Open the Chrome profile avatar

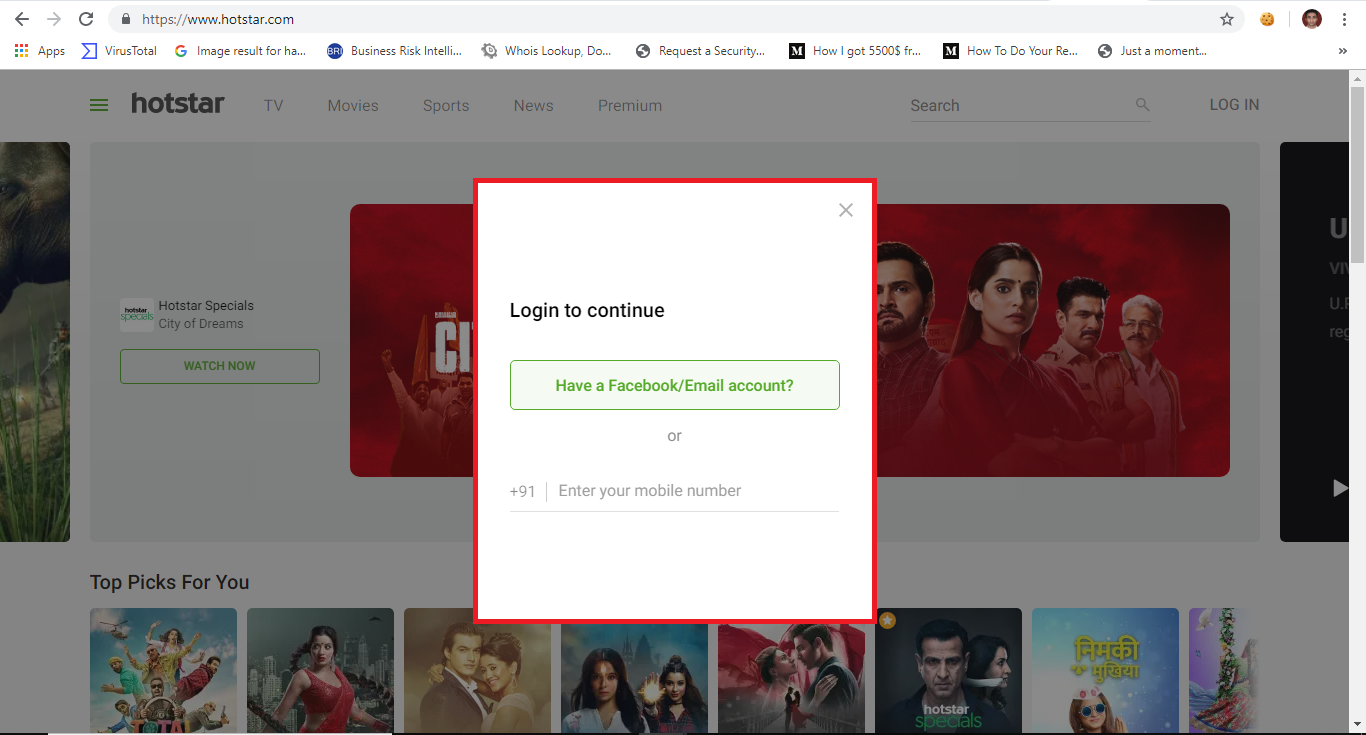coord(1312,19)
